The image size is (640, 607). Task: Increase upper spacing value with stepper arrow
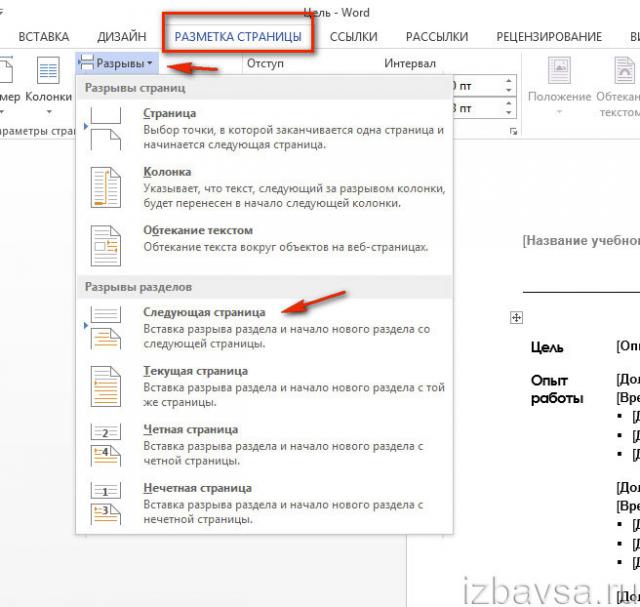[x=509, y=81]
